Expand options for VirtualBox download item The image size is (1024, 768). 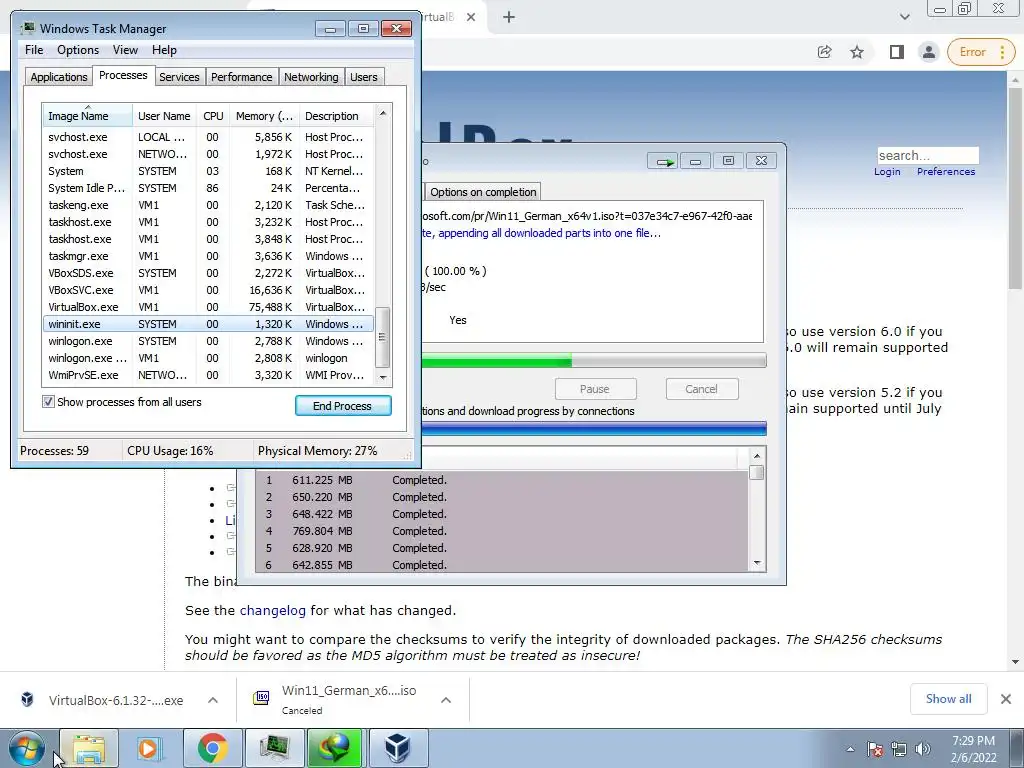click(x=213, y=700)
